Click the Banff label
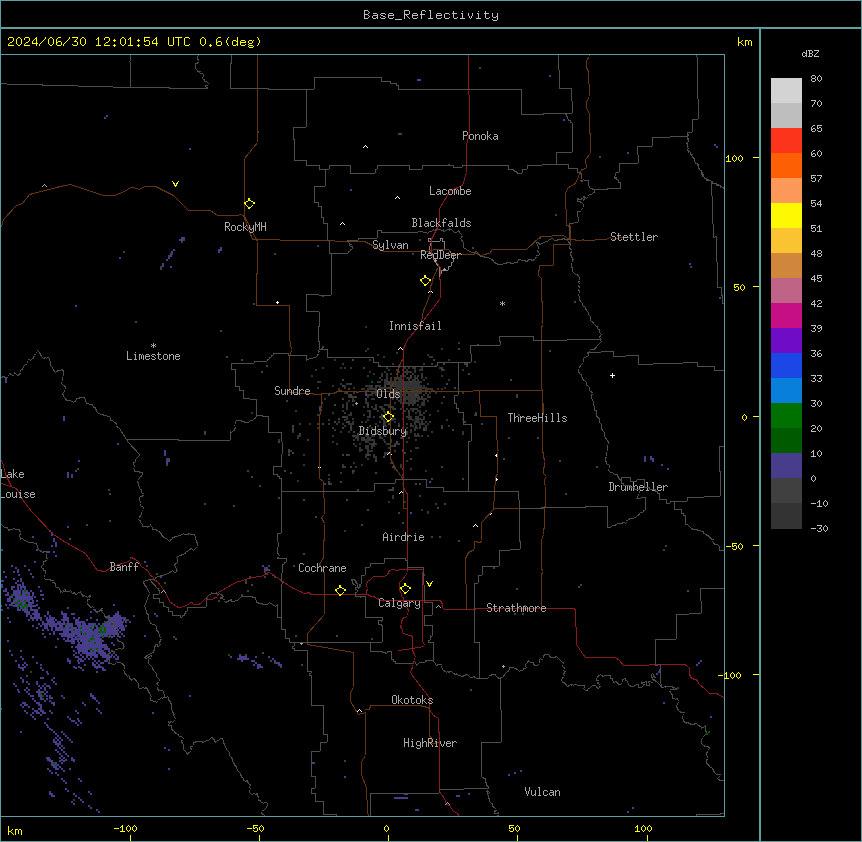862x842 pixels. click(x=124, y=567)
